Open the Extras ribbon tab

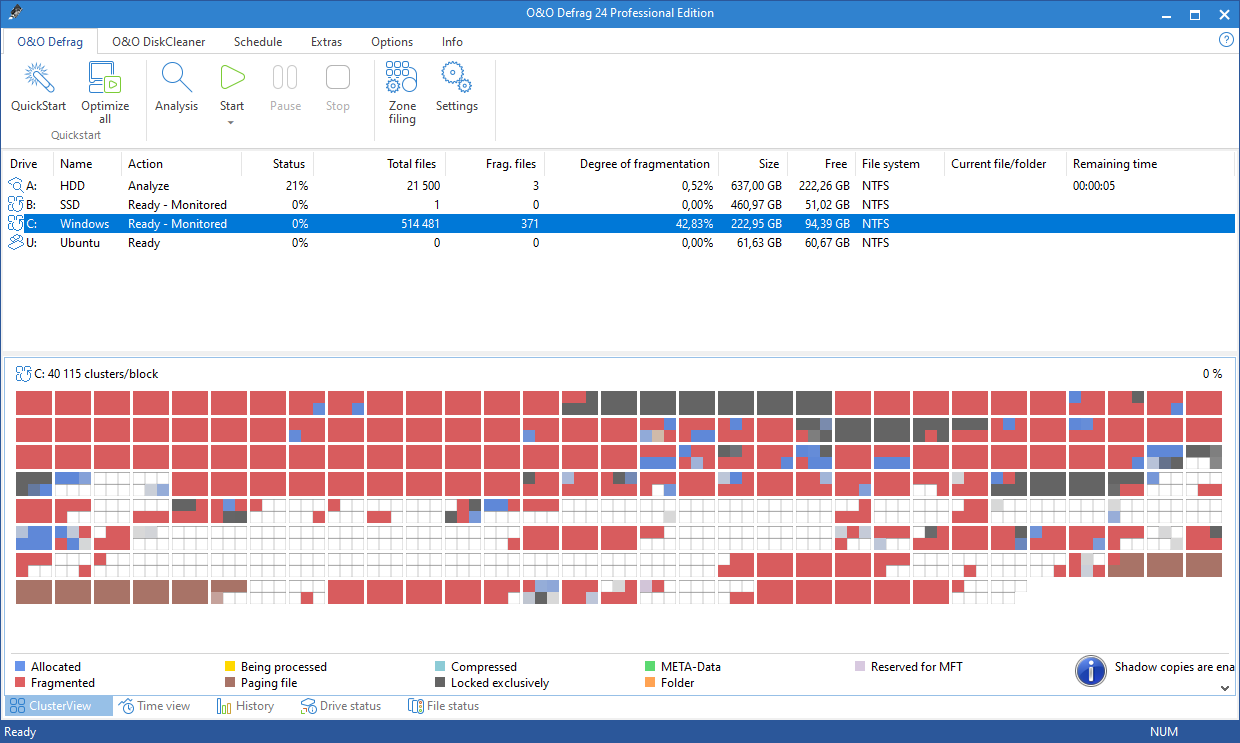pyautogui.click(x=326, y=42)
